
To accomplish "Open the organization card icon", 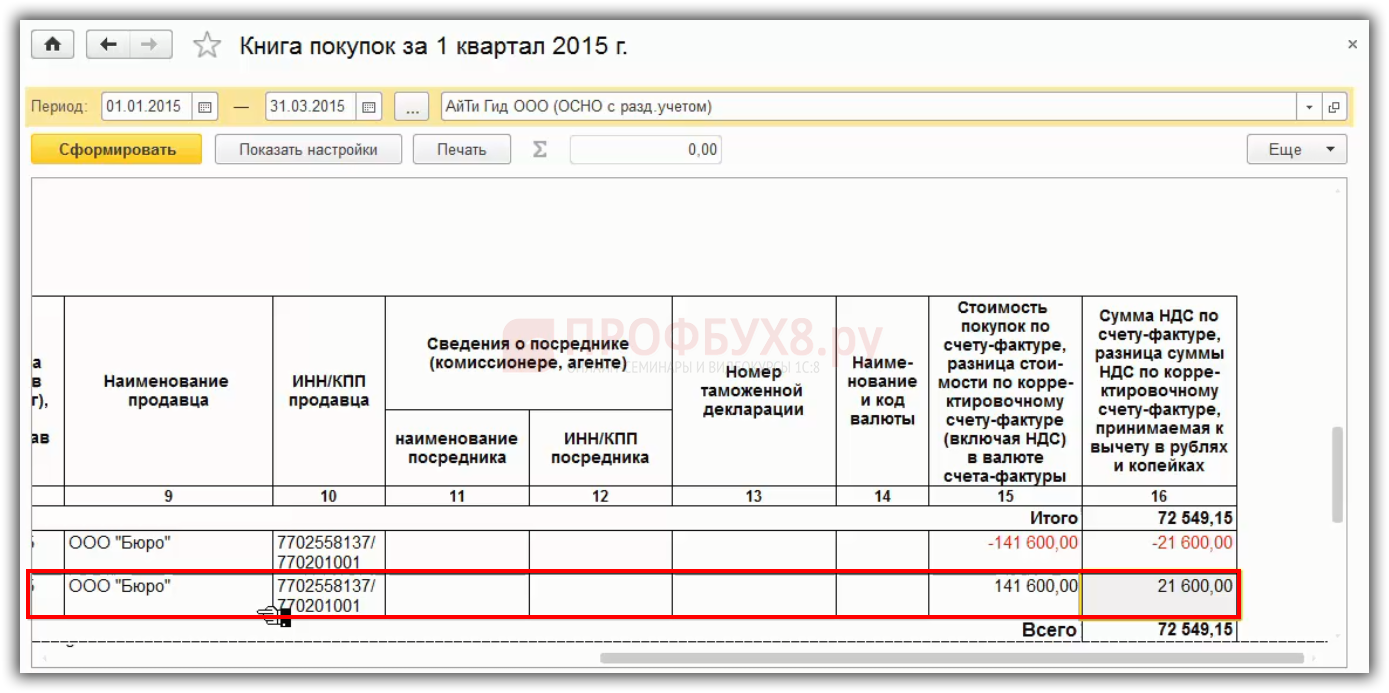I will tap(1334, 107).
